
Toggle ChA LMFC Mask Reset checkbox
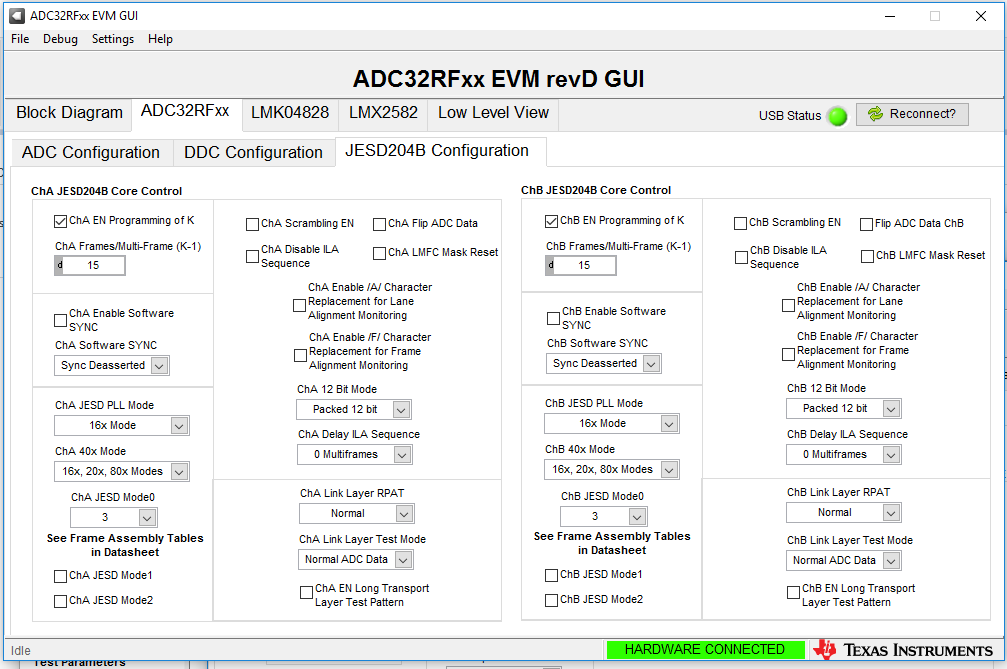[x=380, y=254]
